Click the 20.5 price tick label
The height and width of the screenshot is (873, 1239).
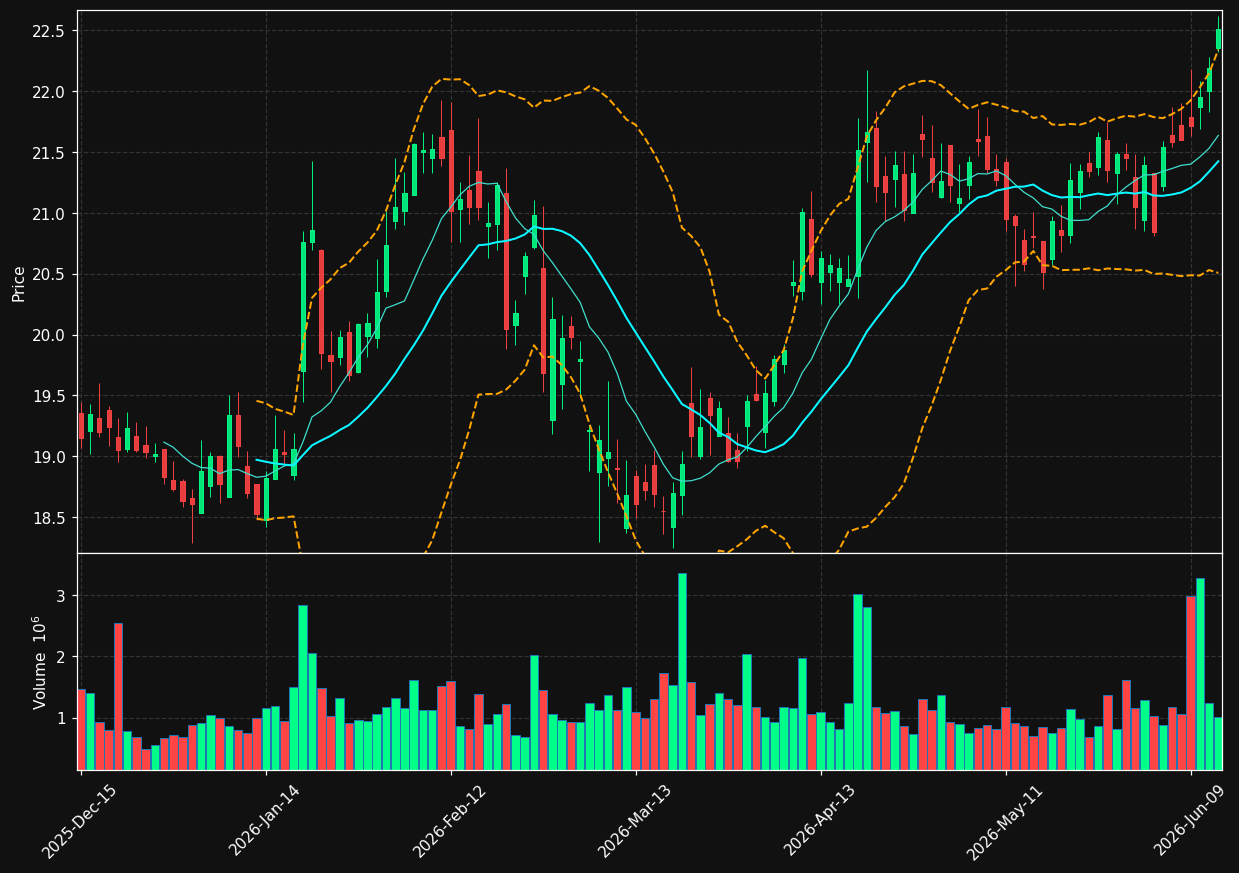tap(48, 275)
